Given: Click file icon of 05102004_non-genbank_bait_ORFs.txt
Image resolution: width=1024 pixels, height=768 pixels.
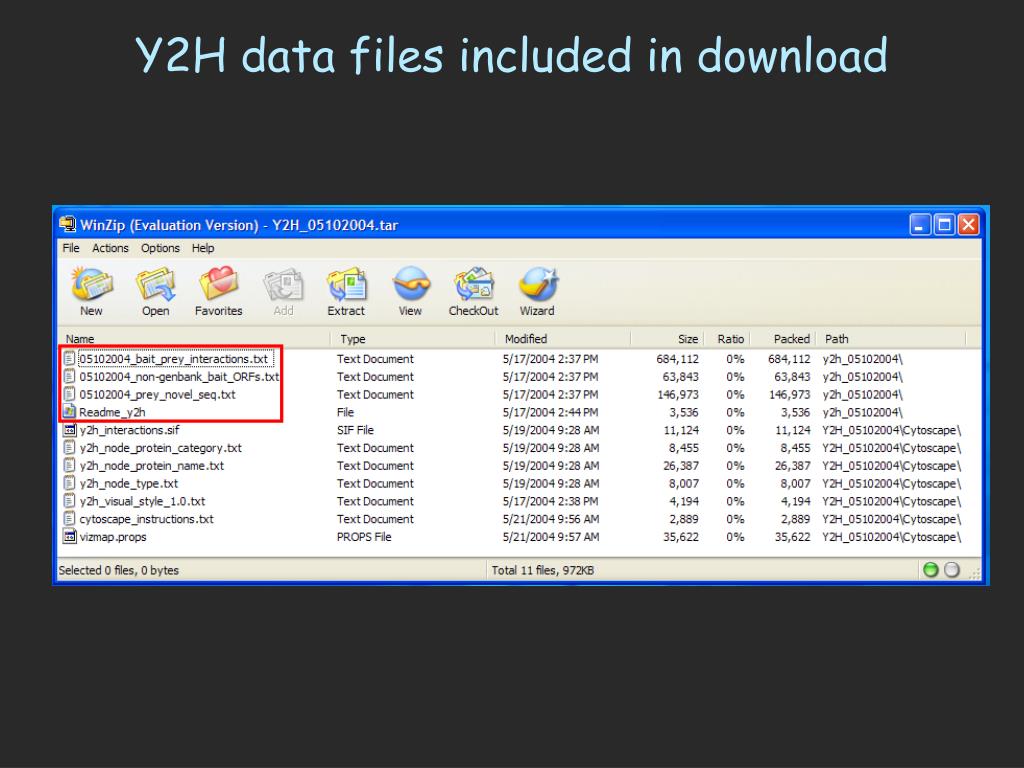Looking at the screenshot, I should [69, 376].
